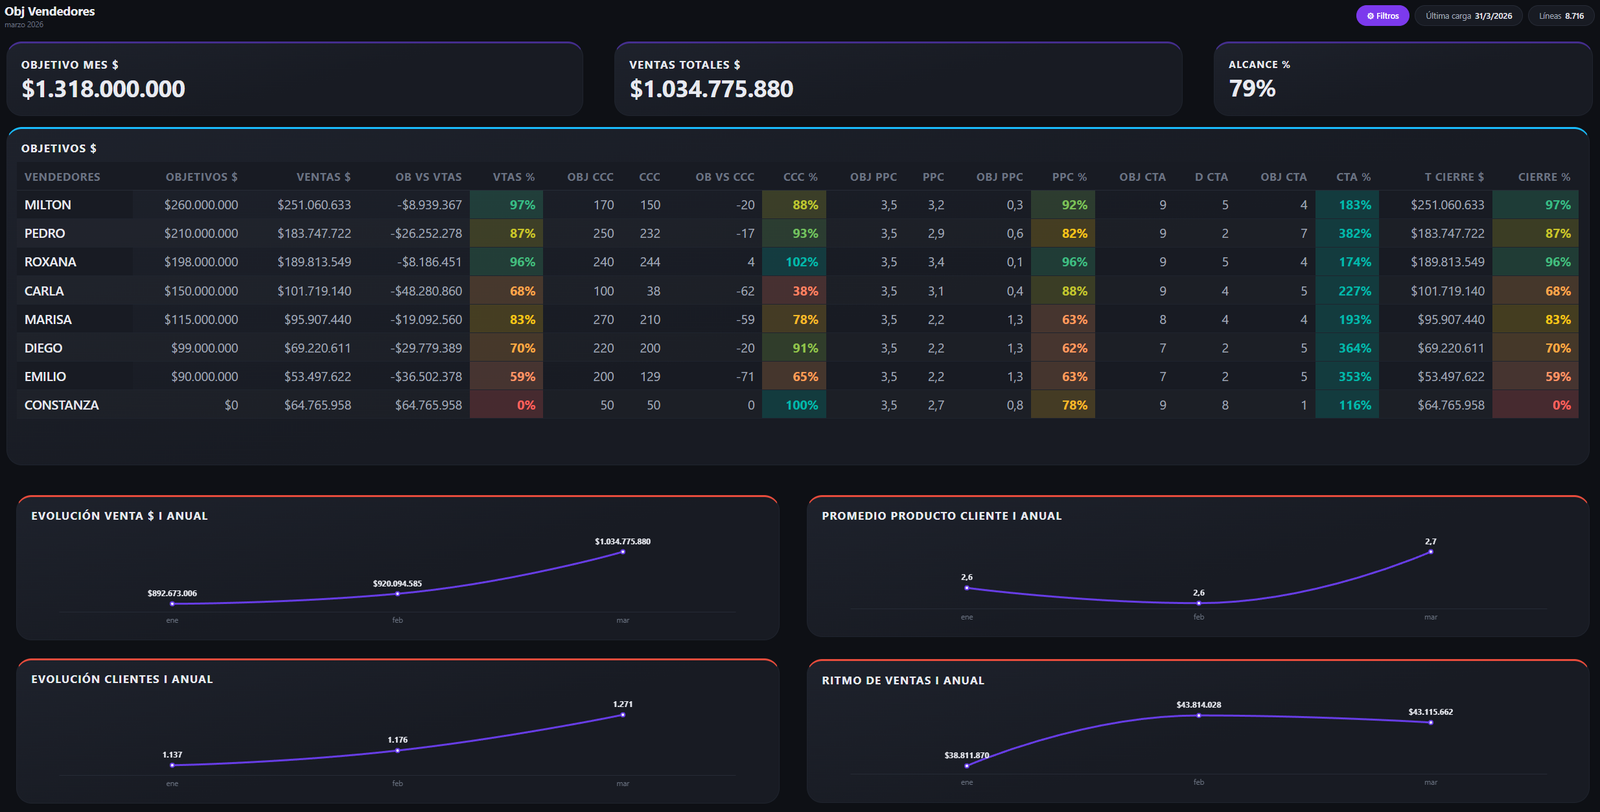Click the mar point on Evolución Venta chart
Viewport: 1600px width, 812px height.
[622, 552]
